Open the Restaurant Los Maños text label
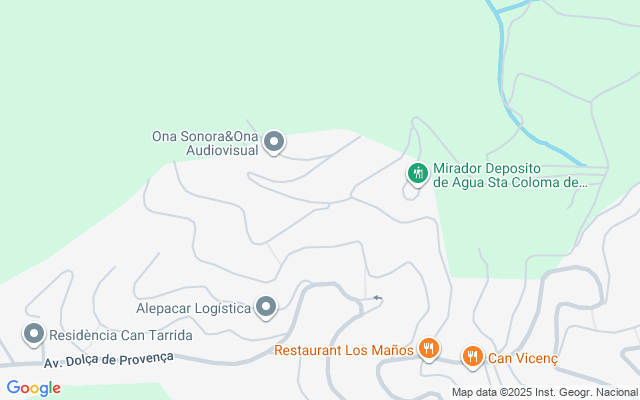The image size is (640, 400). [x=344, y=350]
